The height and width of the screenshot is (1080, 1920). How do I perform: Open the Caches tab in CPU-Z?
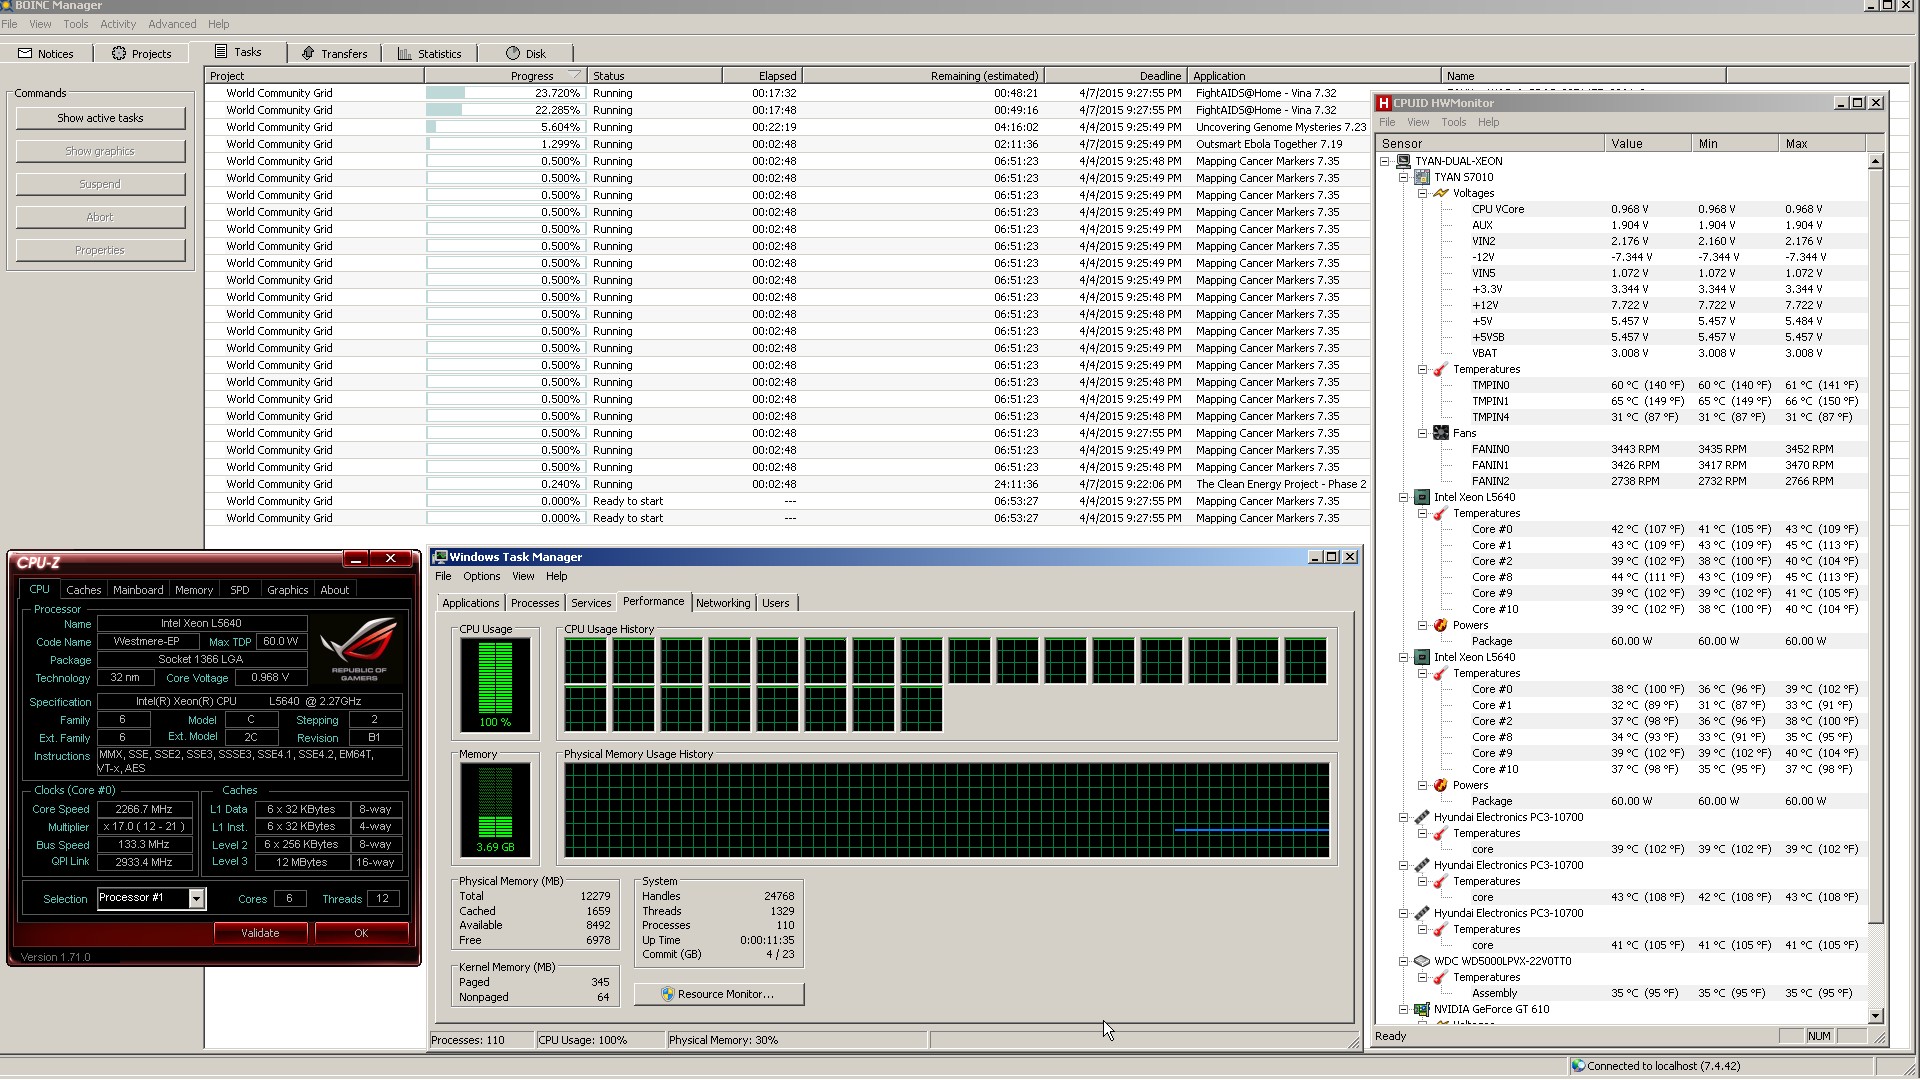pyautogui.click(x=84, y=590)
